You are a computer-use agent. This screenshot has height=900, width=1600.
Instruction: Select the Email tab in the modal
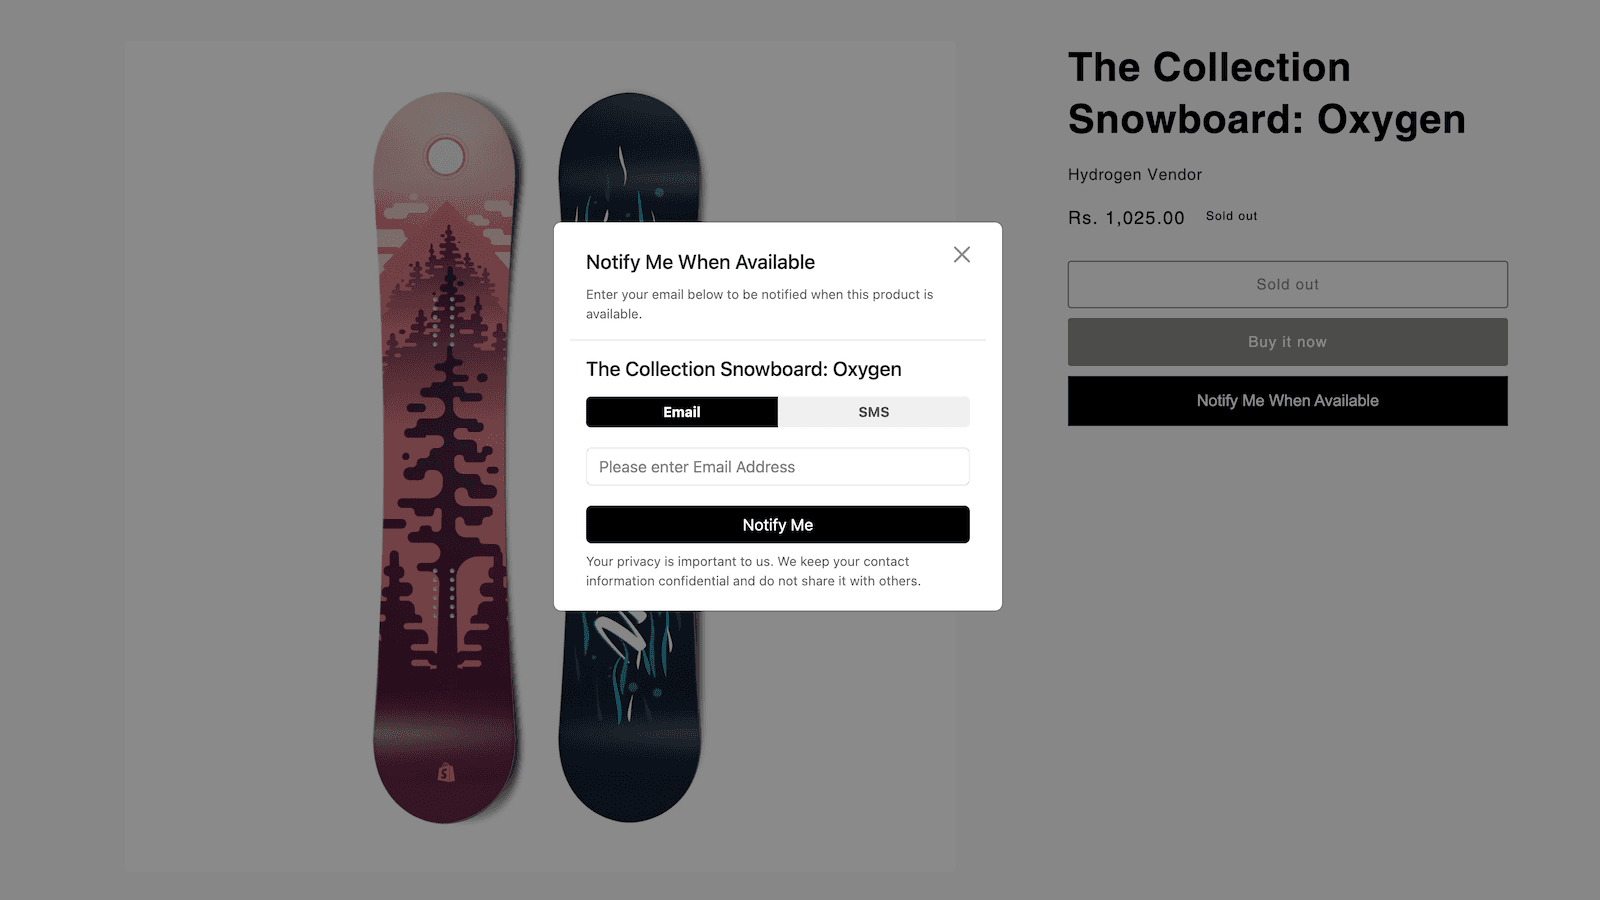[x=681, y=411]
